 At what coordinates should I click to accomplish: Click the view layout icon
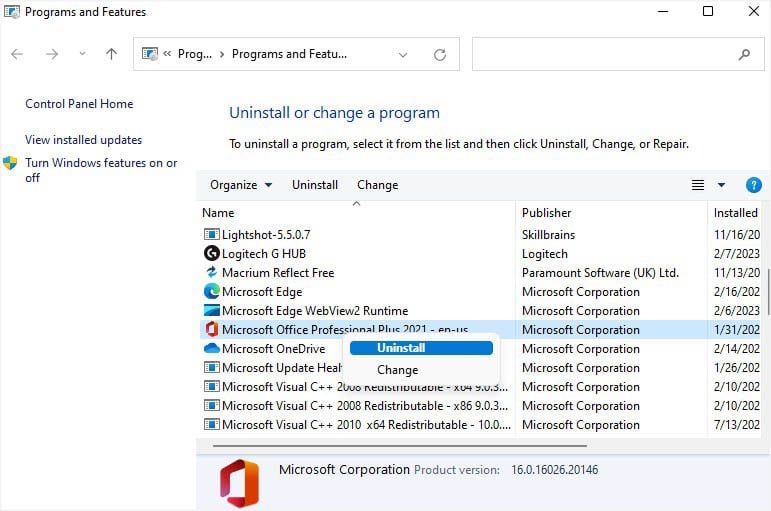[698, 185]
